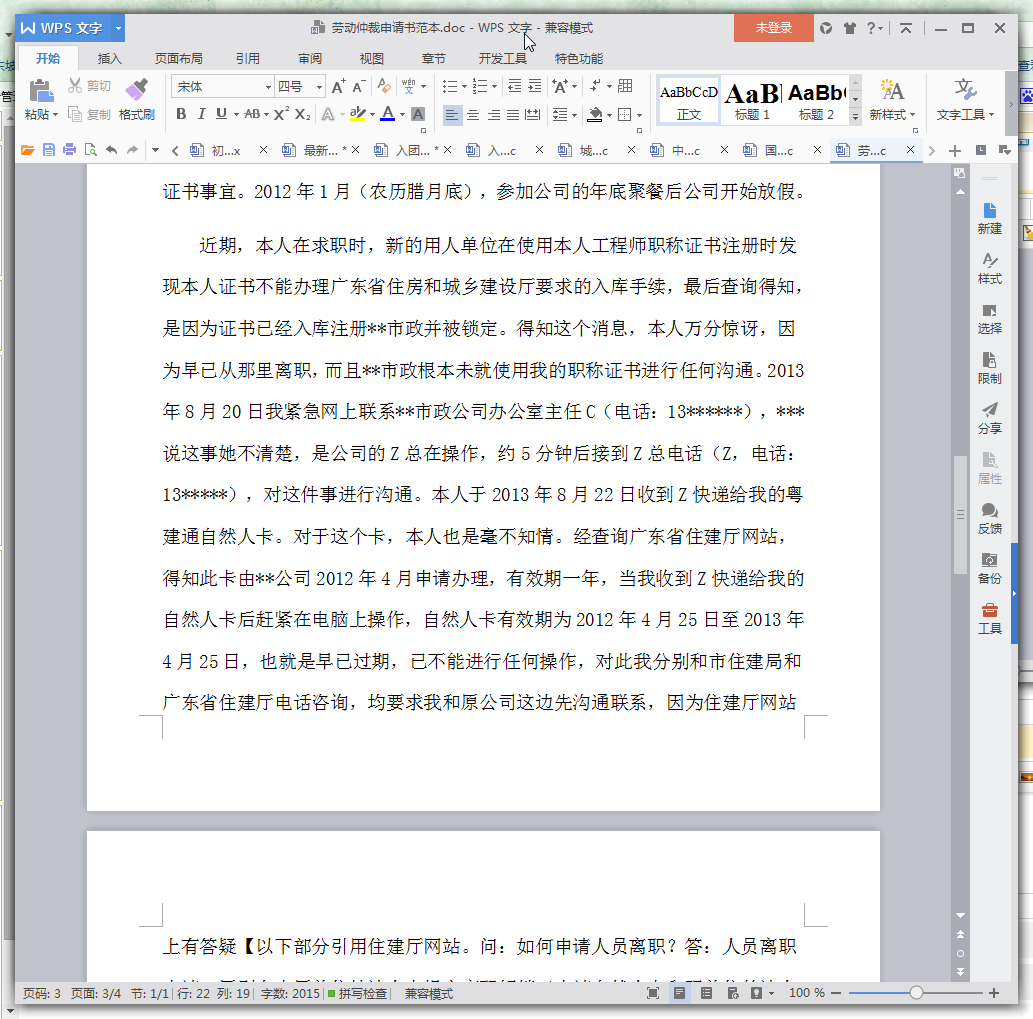Screen dimensions: 1033x1019
Task: Decrease font size with the A- icon
Action: click(x=358, y=86)
